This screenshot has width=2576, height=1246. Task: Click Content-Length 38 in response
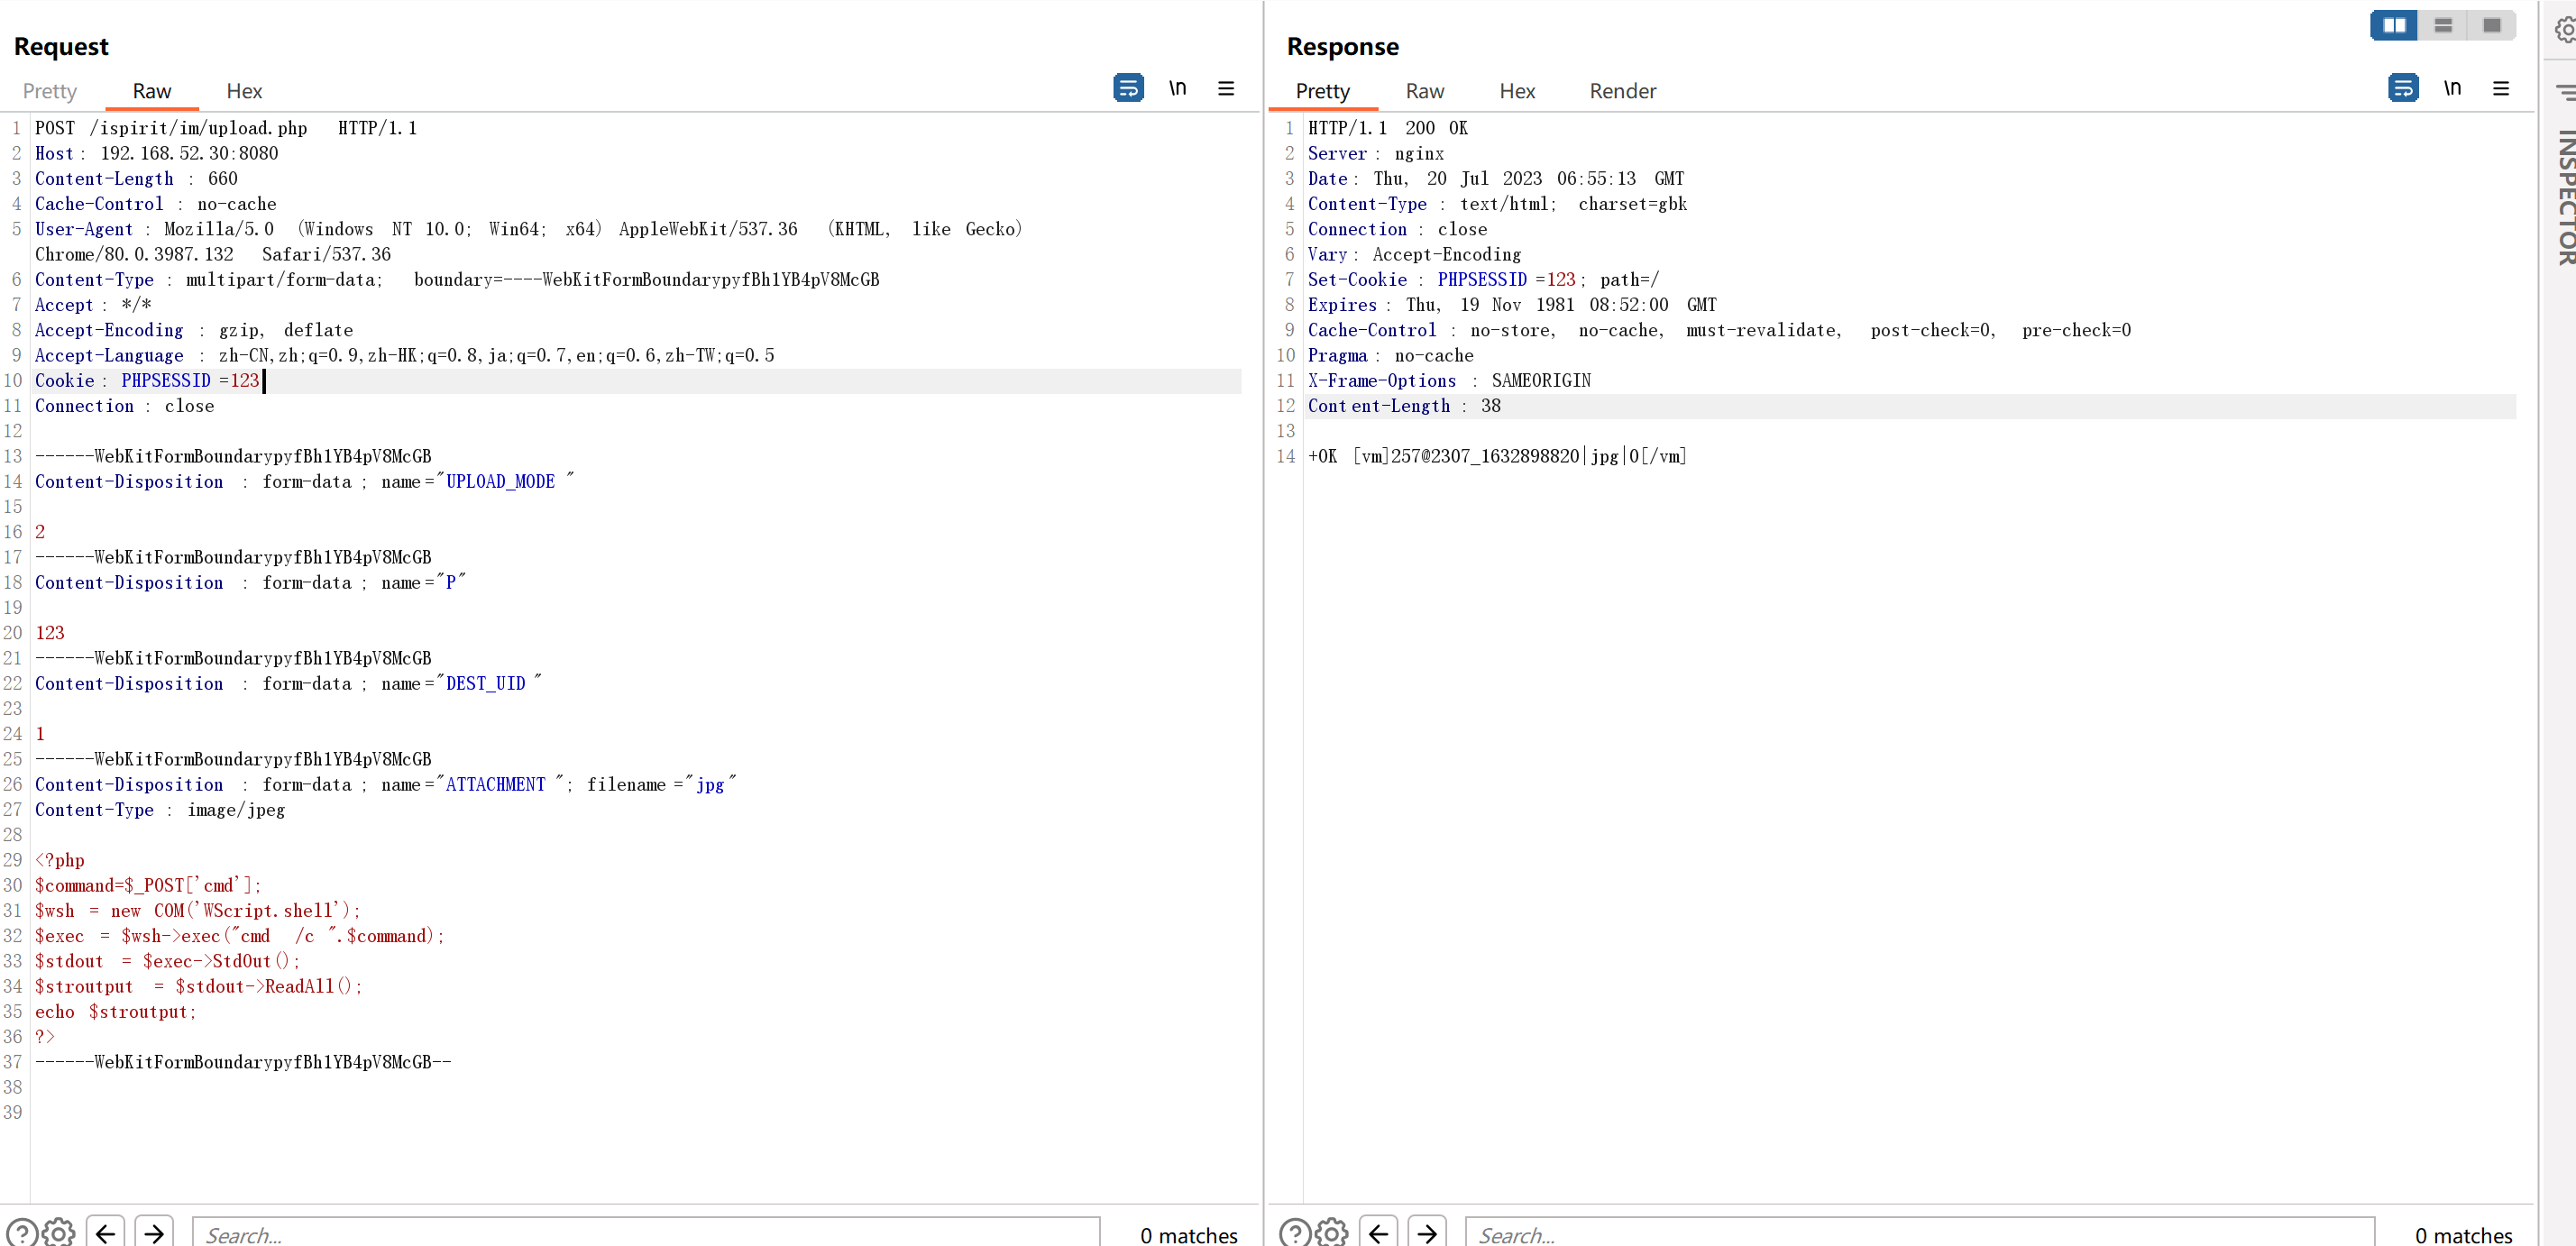tap(1404, 406)
